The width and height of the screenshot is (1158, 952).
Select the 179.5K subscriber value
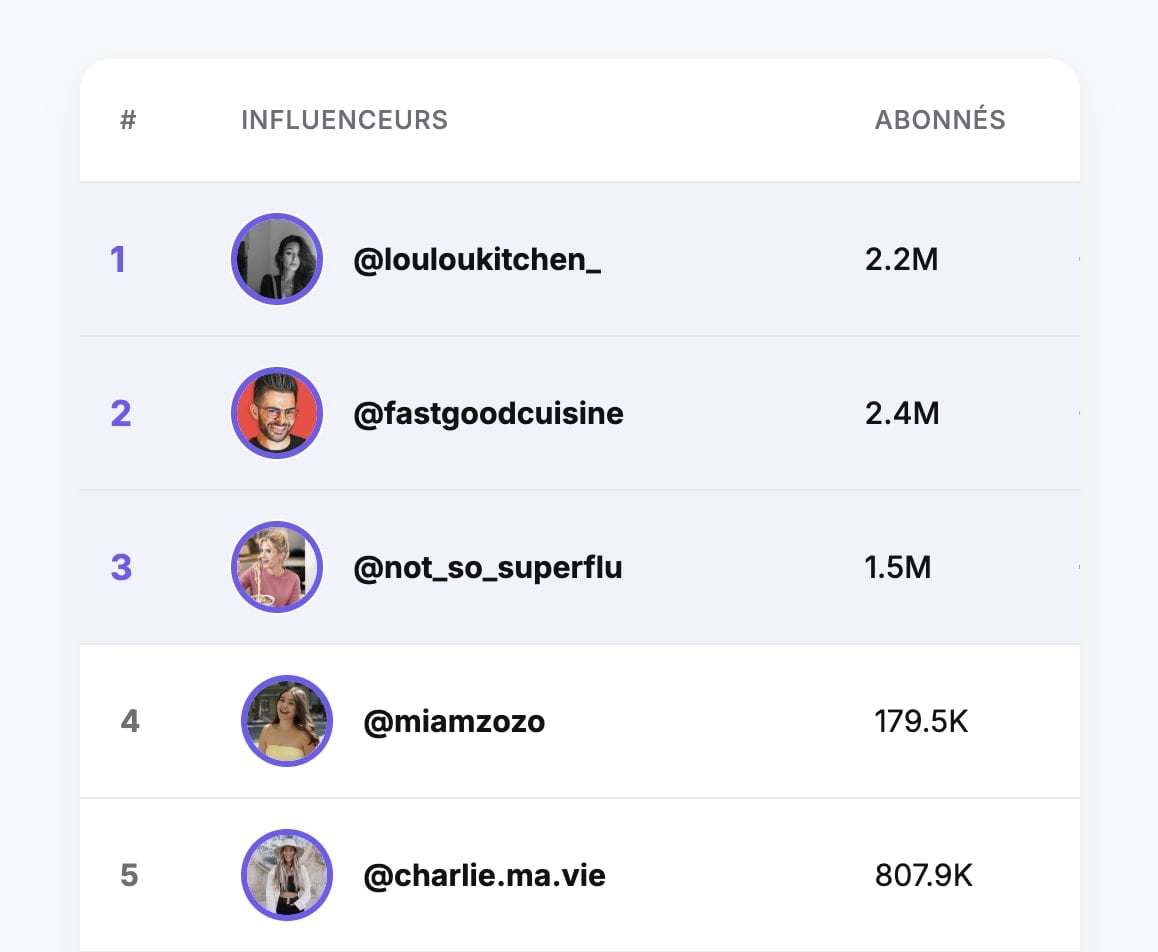pyautogui.click(x=921, y=722)
